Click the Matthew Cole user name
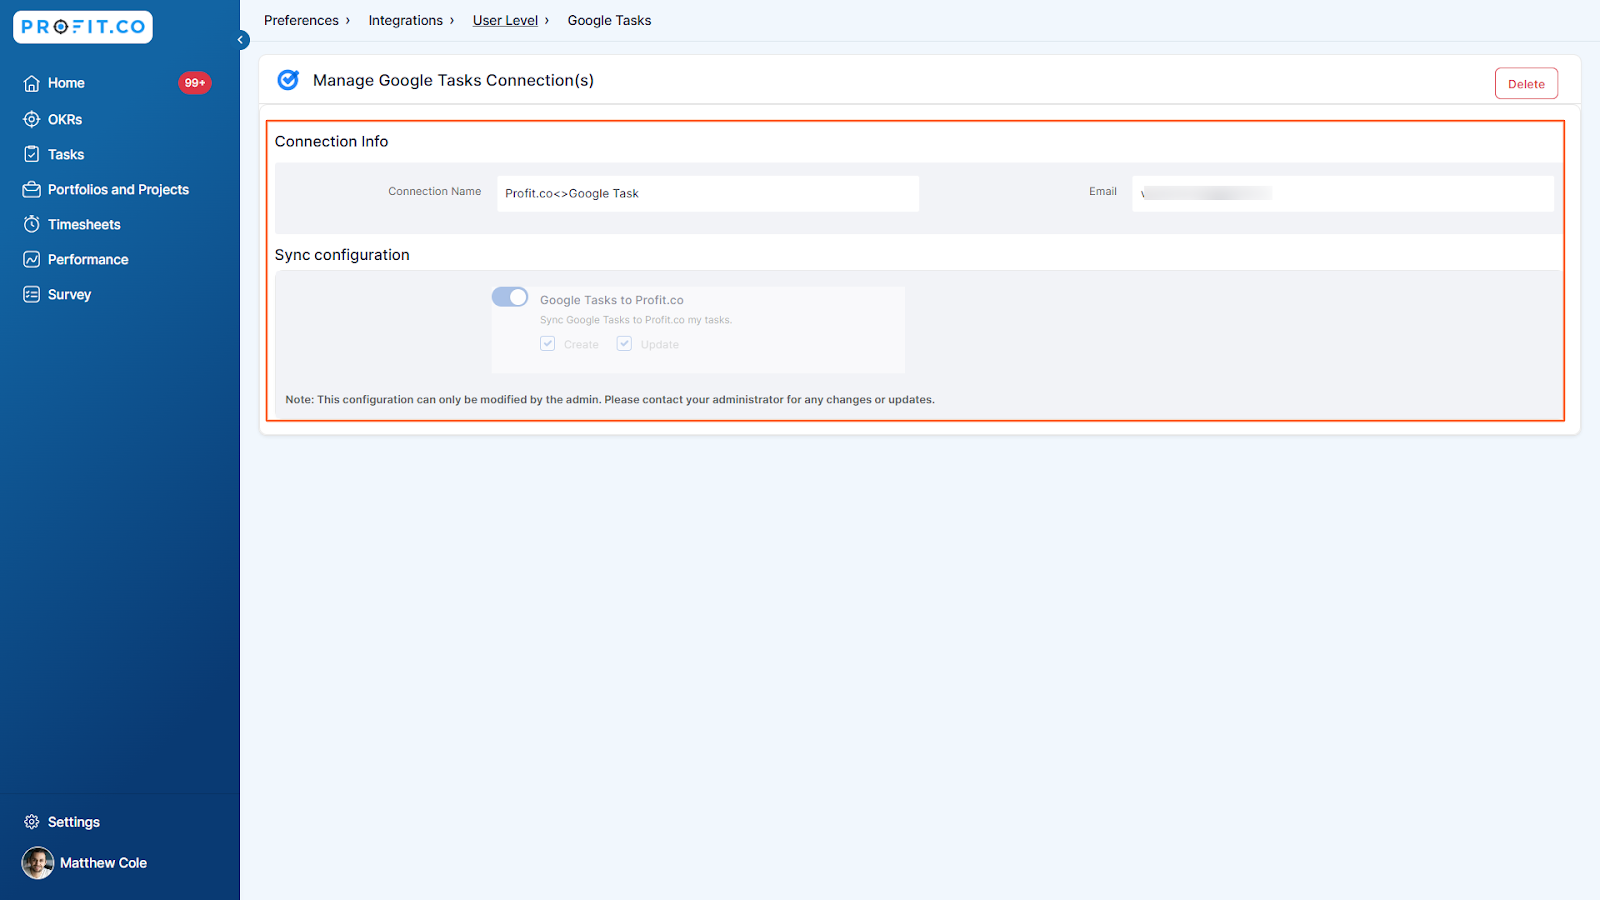 pyautogui.click(x=103, y=863)
